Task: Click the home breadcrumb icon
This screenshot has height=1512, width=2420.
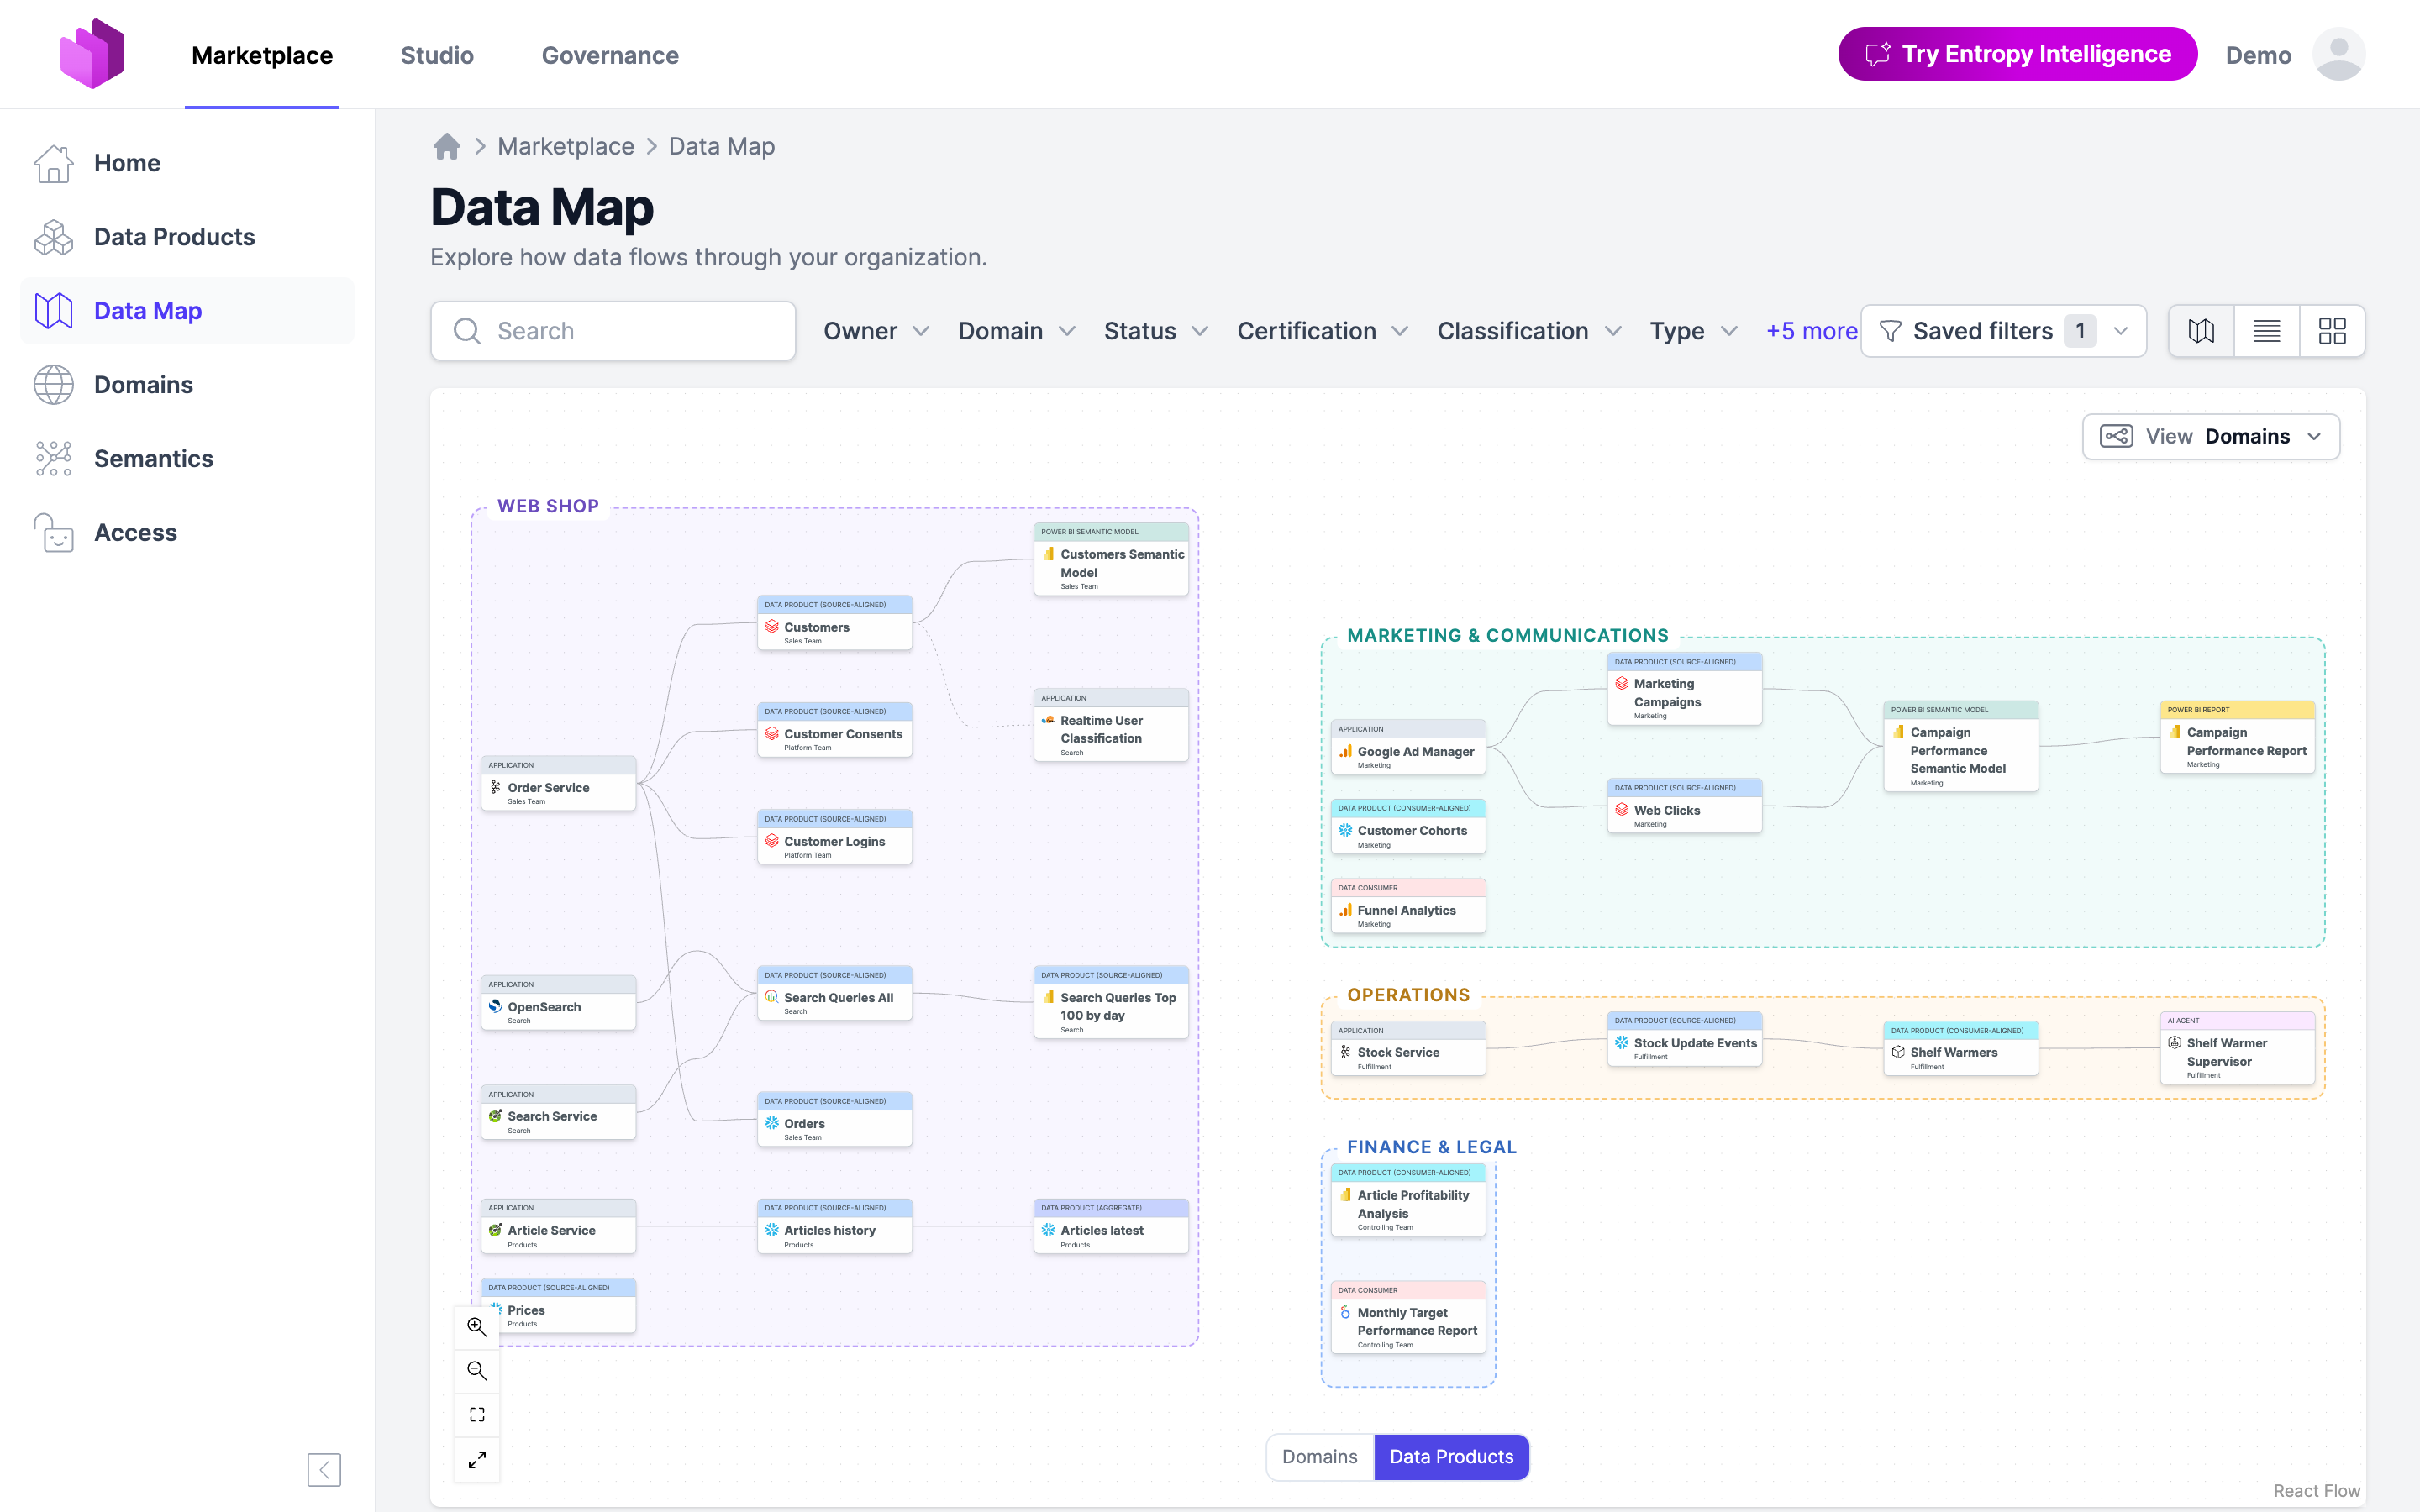Action: (447, 146)
